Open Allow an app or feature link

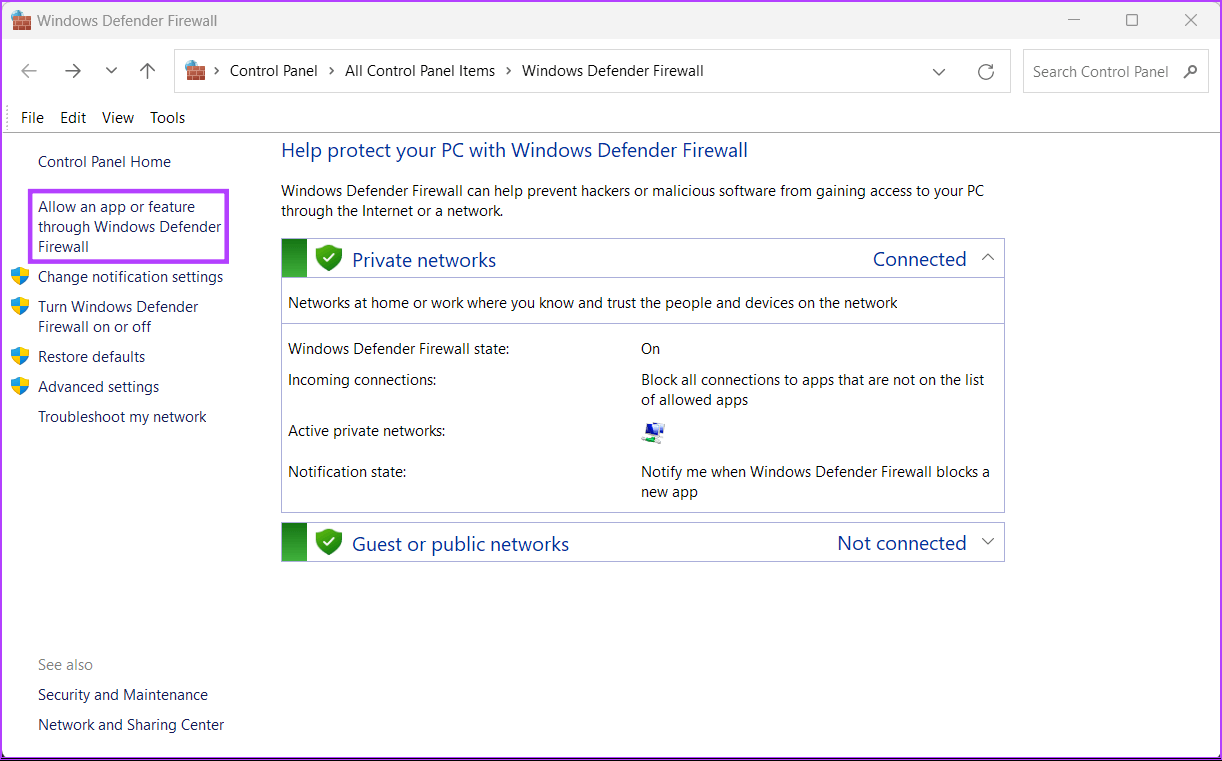(130, 227)
